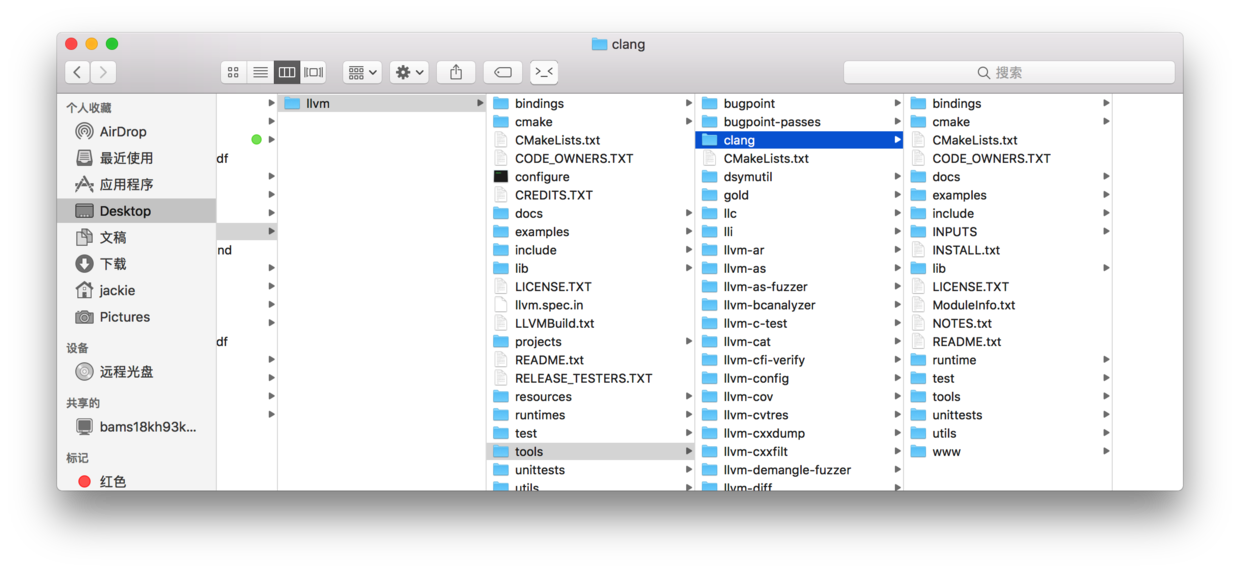Select the llvm folder
This screenshot has width=1240, height=572.
pos(382,103)
